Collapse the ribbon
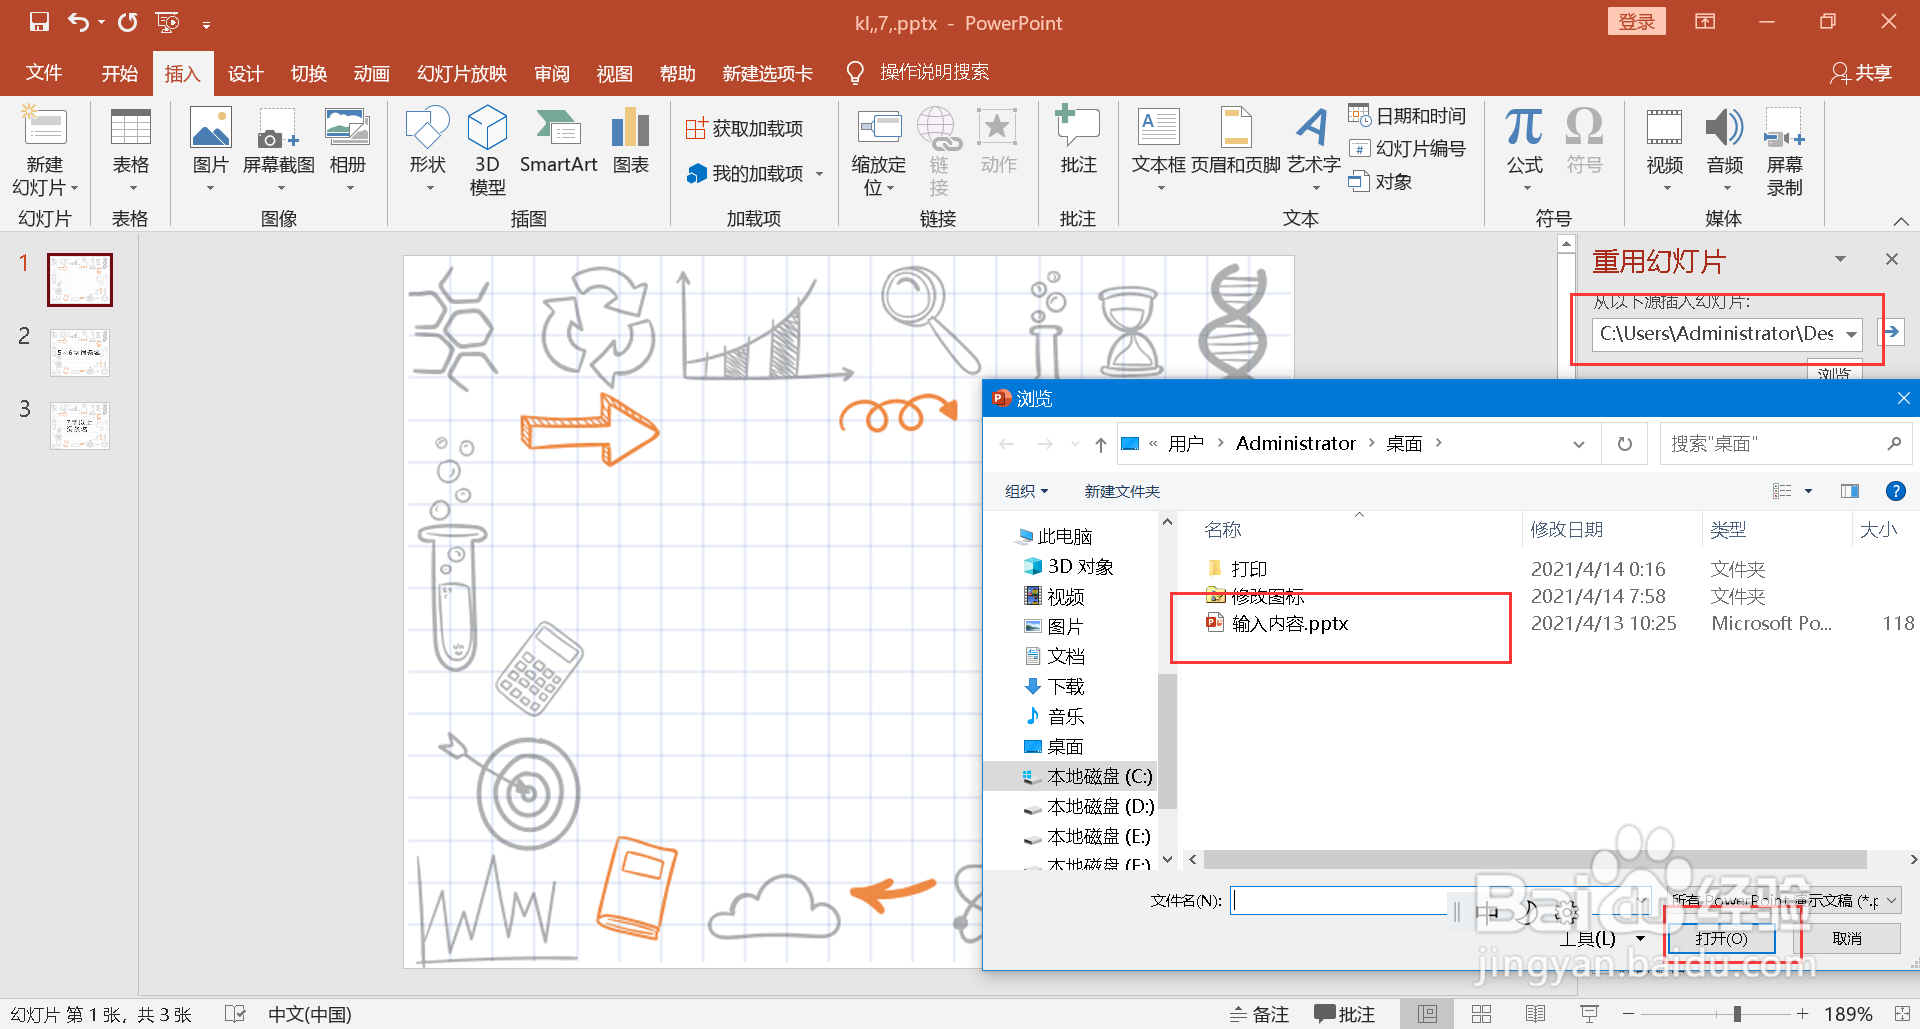This screenshot has width=1920, height=1029. tap(1901, 221)
